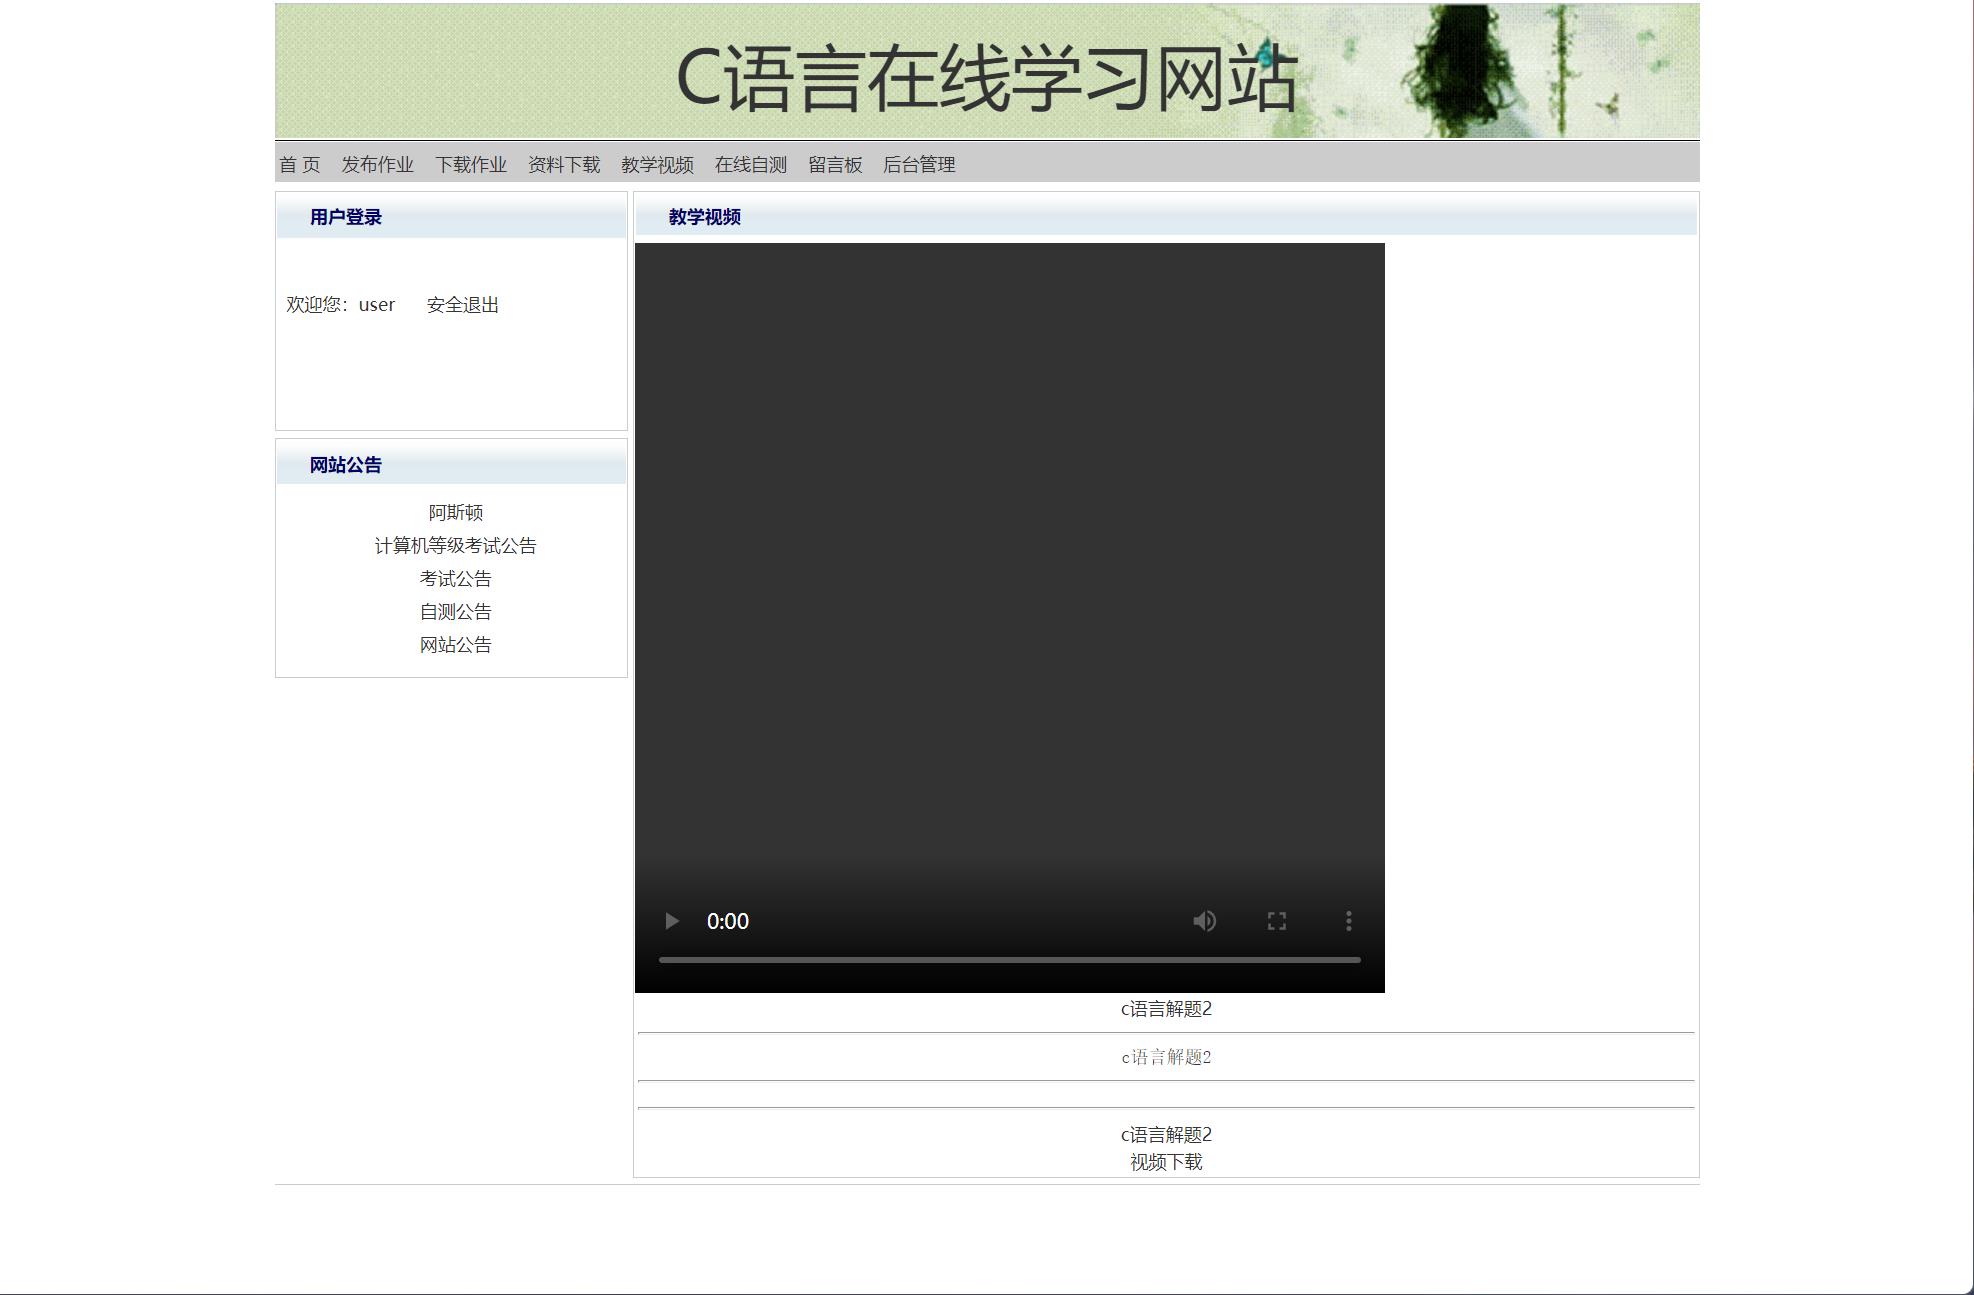The width and height of the screenshot is (1974, 1295).
Task: Switch to the 在线自测 page
Action: 750,164
